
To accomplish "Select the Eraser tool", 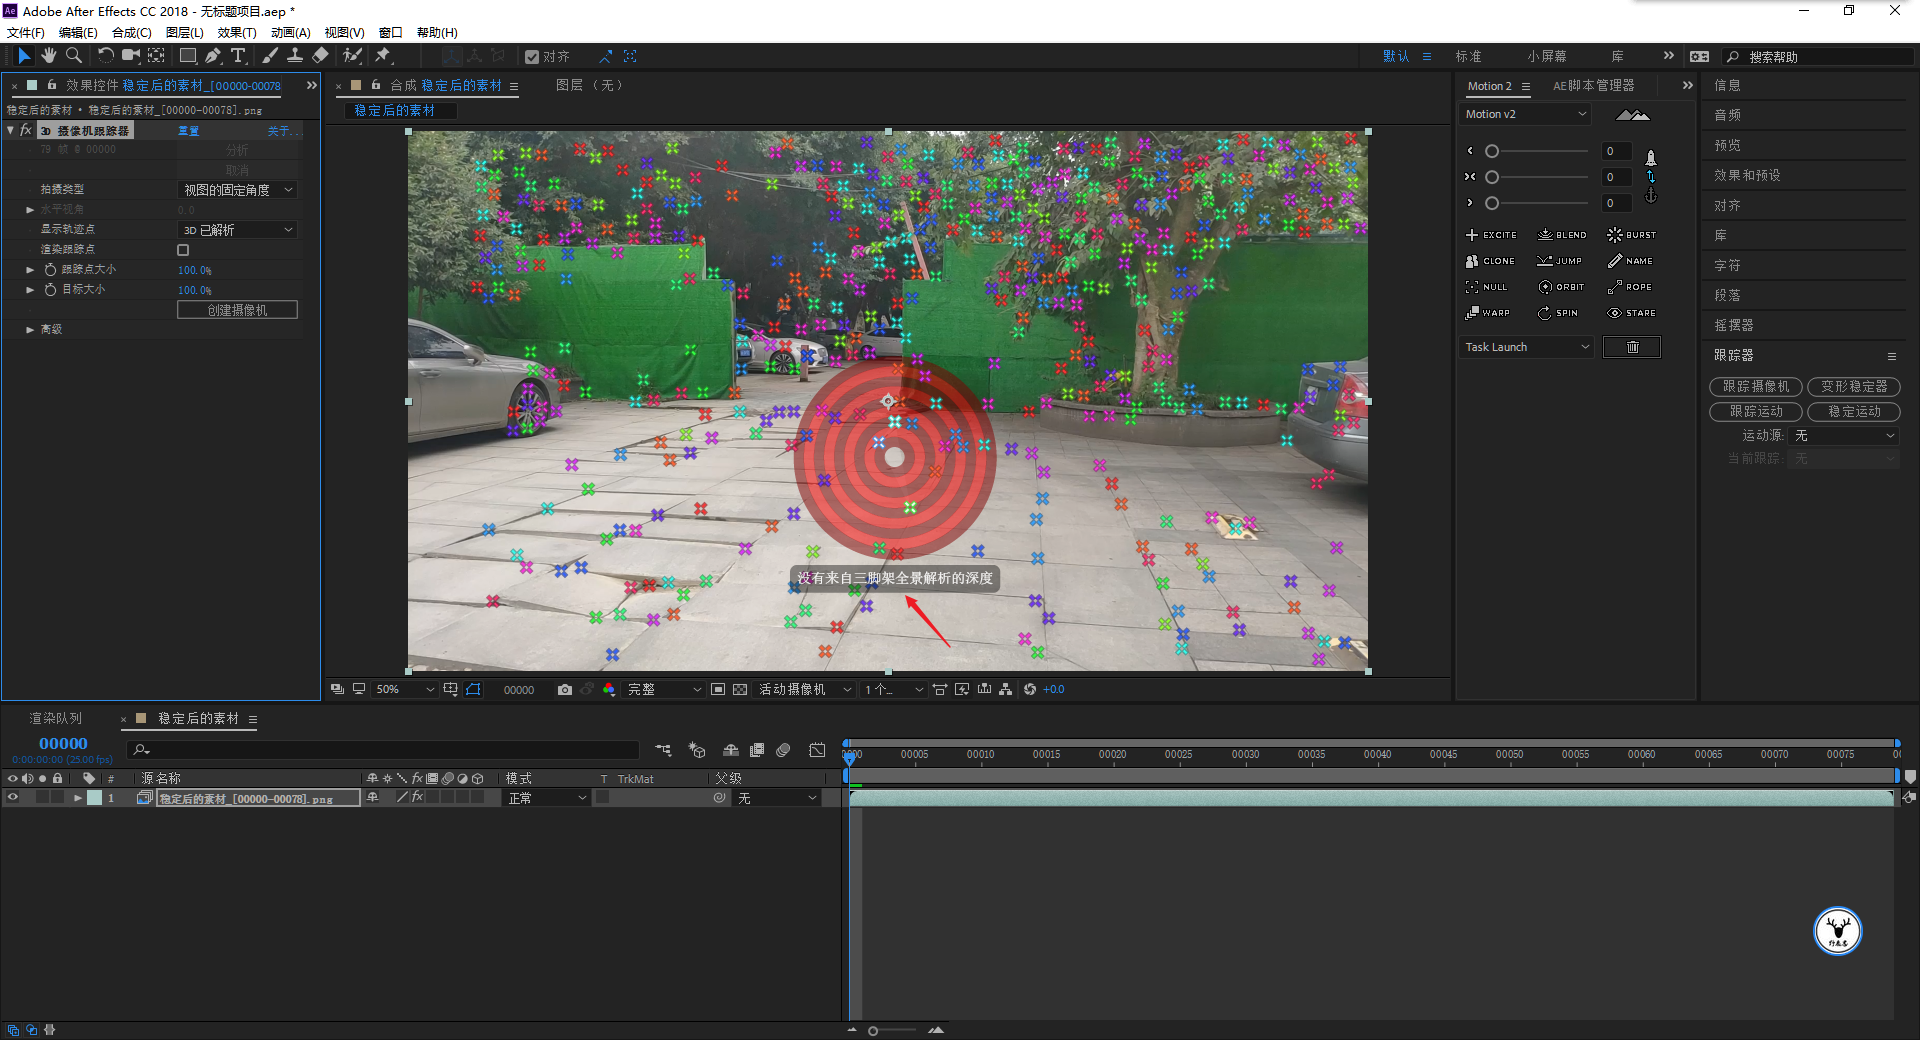I will [320, 56].
